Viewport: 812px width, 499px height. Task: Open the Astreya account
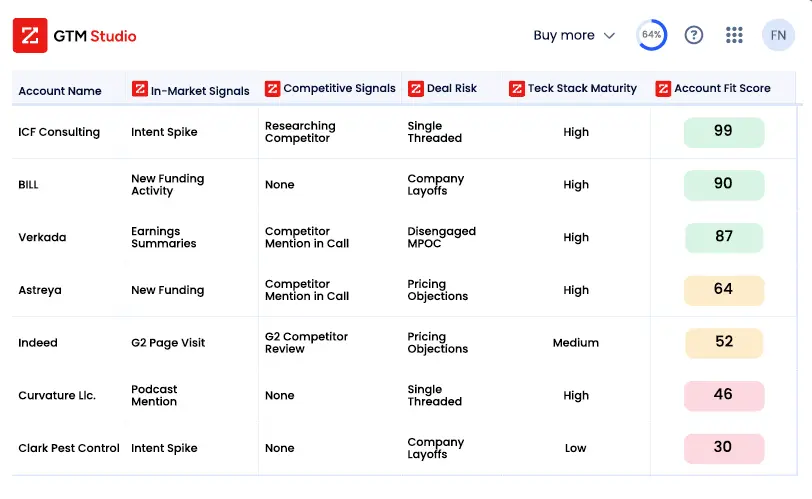click(40, 290)
